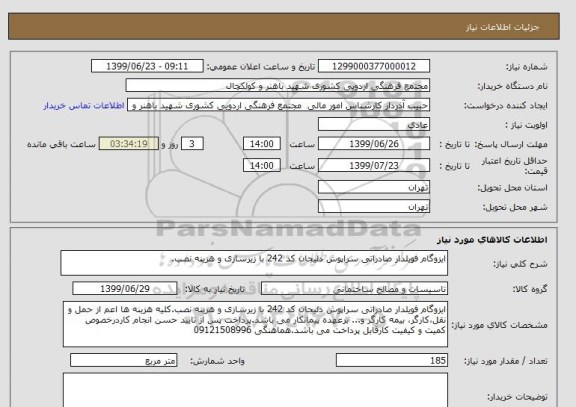Viewport: 576px width, 407px height.
Task: Click the quantity field showing 185
Action: click(x=392, y=360)
